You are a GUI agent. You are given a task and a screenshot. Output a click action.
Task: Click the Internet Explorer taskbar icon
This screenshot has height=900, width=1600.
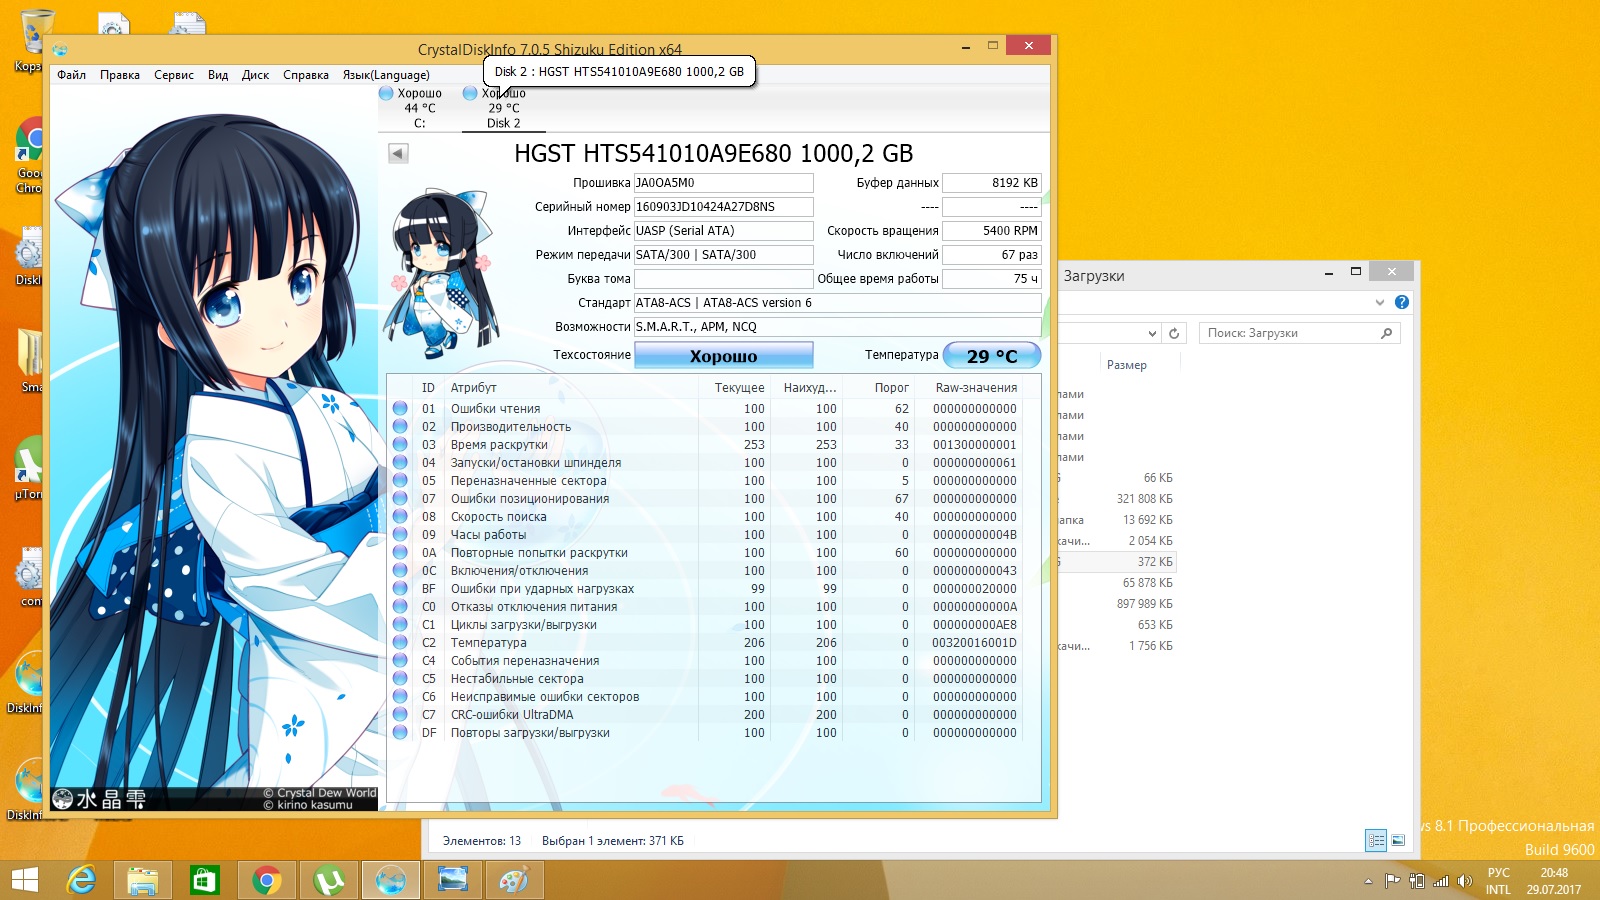click(x=82, y=880)
